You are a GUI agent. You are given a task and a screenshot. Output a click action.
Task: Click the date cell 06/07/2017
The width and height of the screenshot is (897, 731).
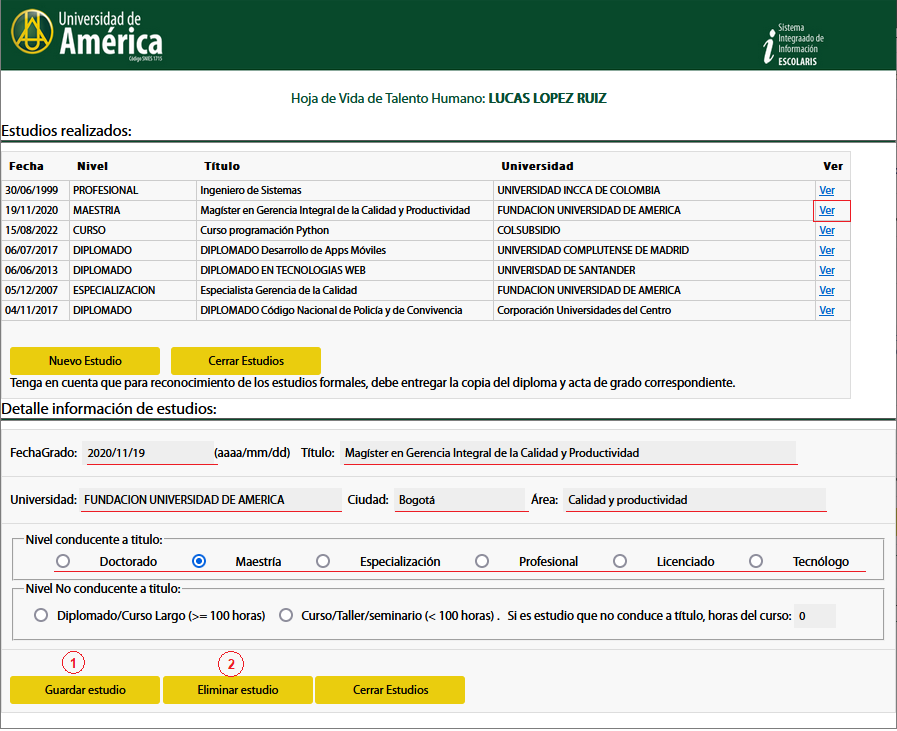[x=35, y=251]
